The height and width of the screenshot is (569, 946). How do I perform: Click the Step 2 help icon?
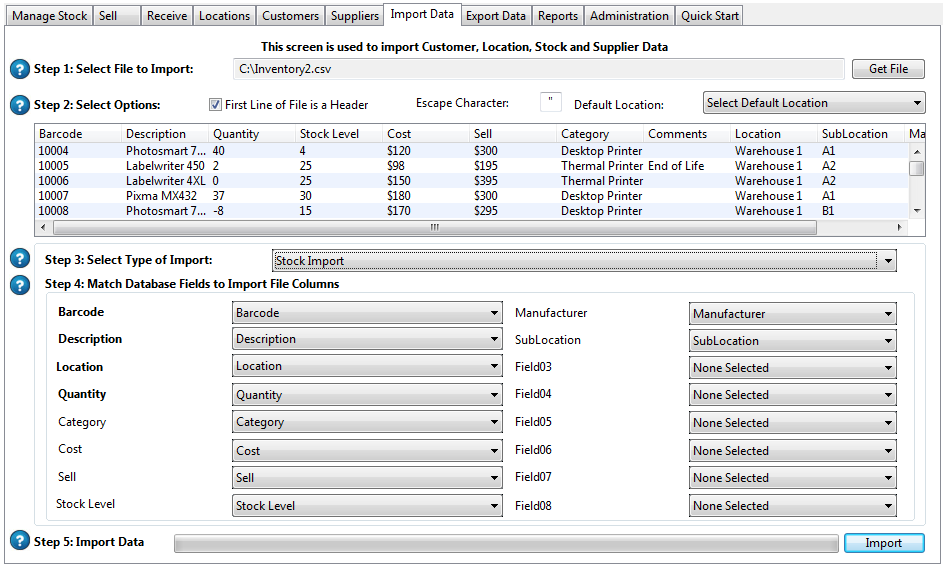click(x=20, y=105)
